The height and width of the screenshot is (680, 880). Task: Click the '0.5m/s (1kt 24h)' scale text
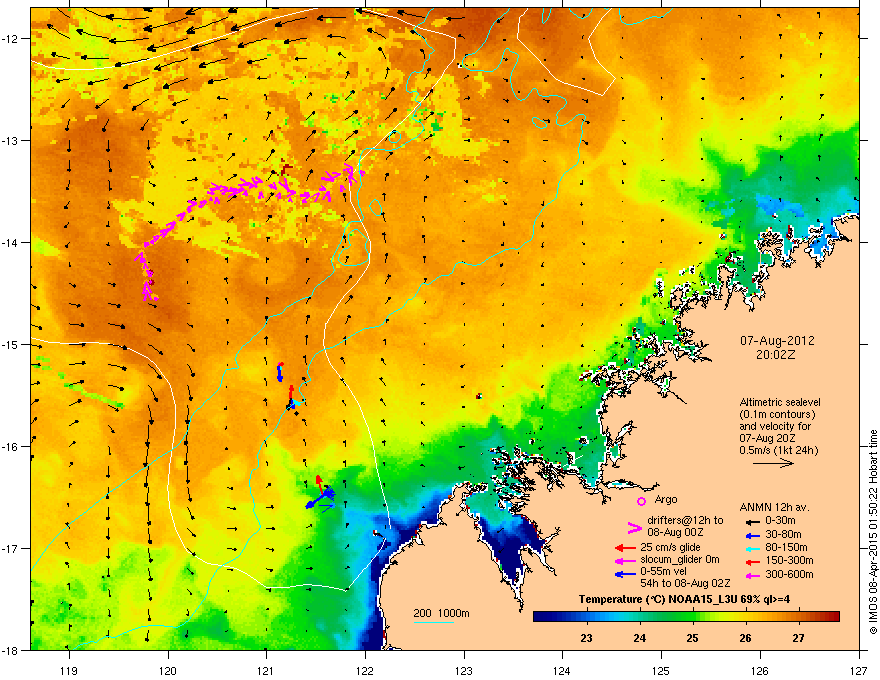(779, 450)
